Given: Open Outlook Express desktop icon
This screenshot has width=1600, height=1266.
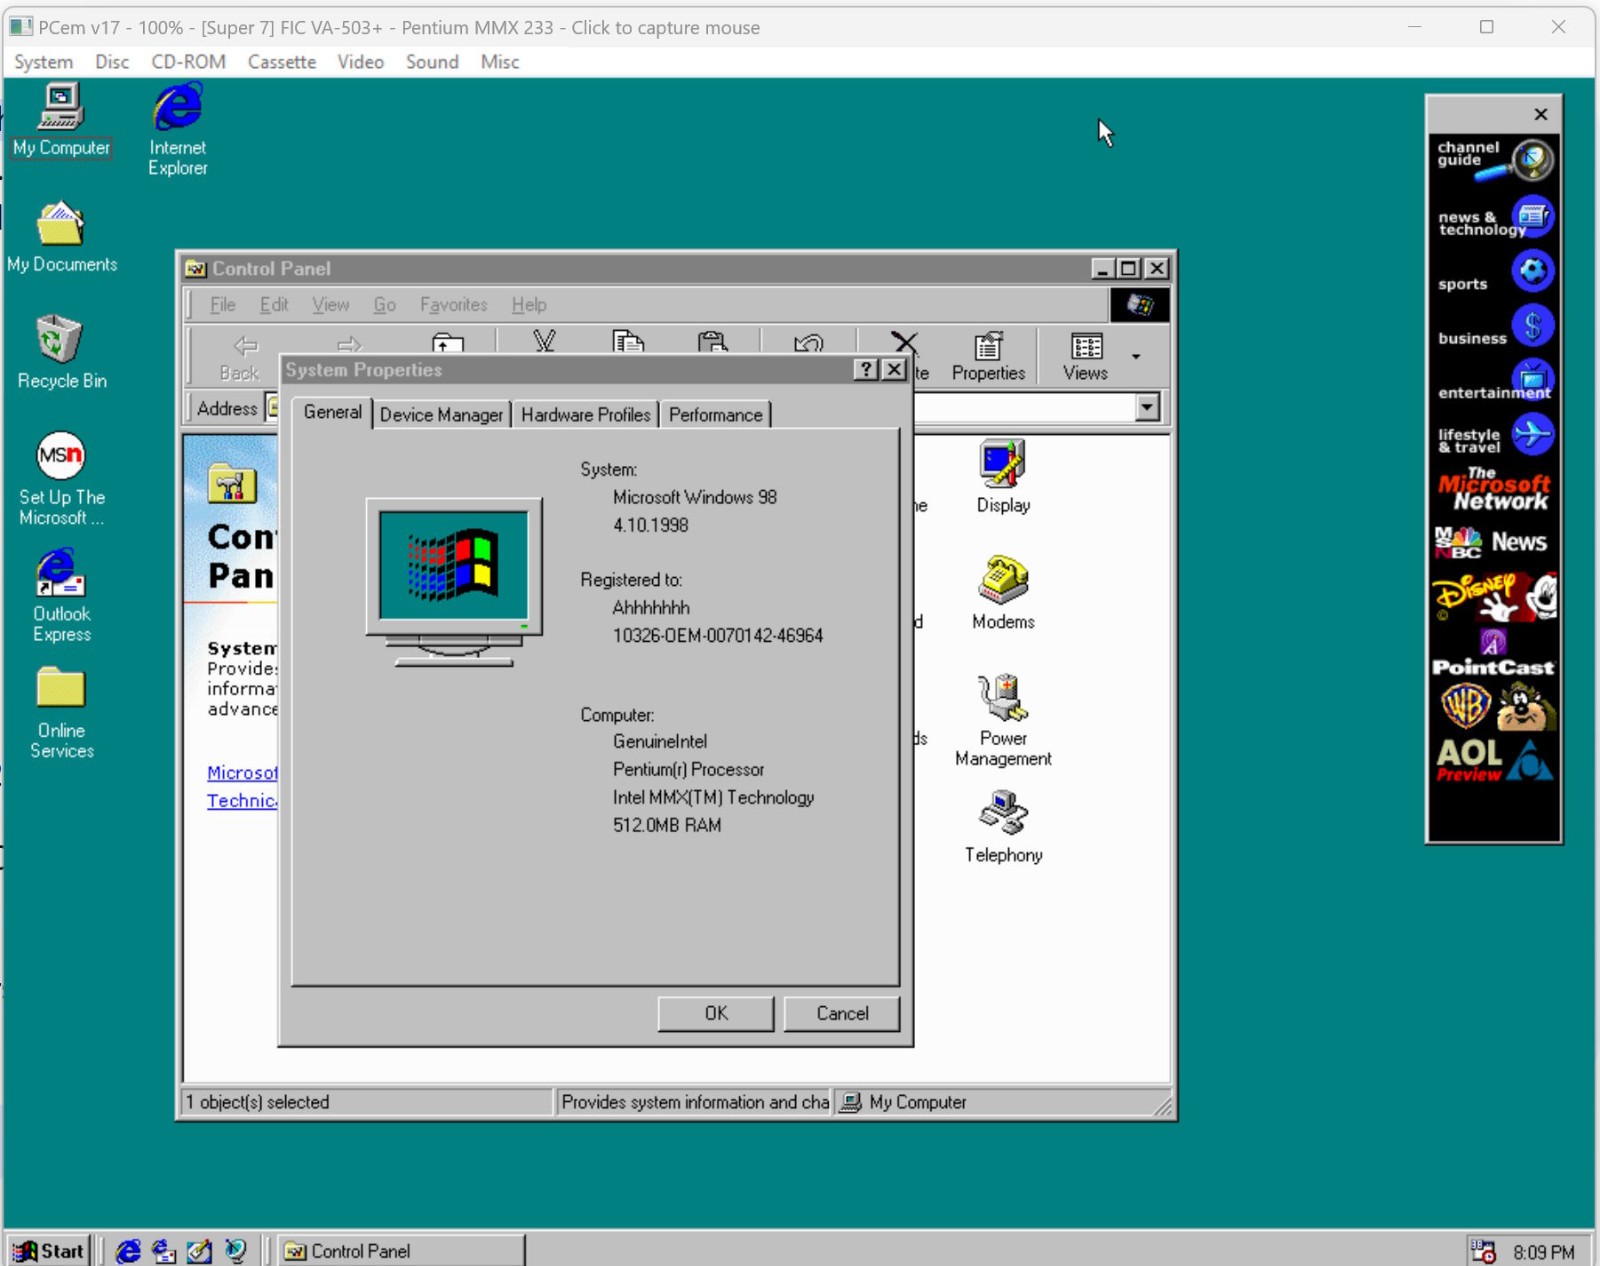Looking at the screenshot, I should [61, 595].
